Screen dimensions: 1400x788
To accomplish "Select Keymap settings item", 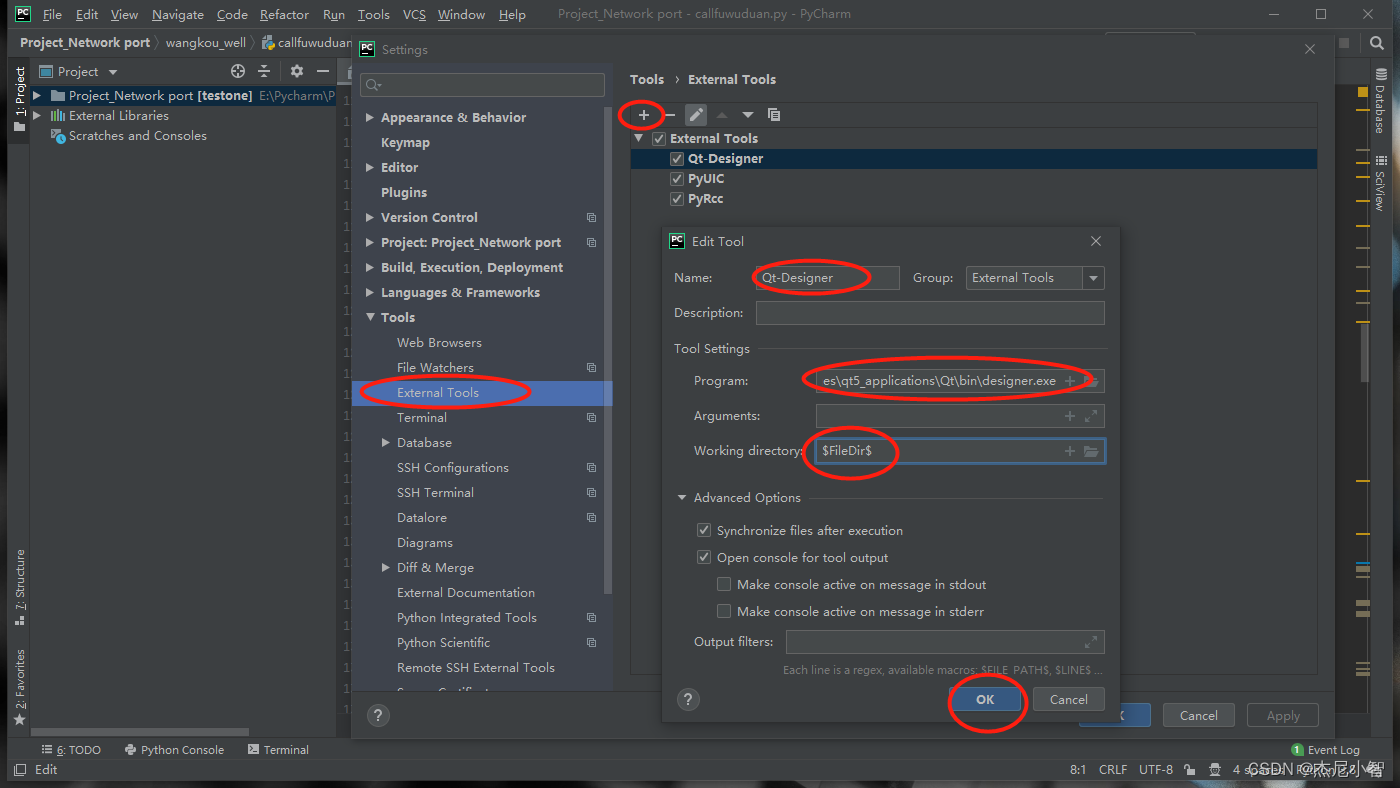I will point(405,143).
